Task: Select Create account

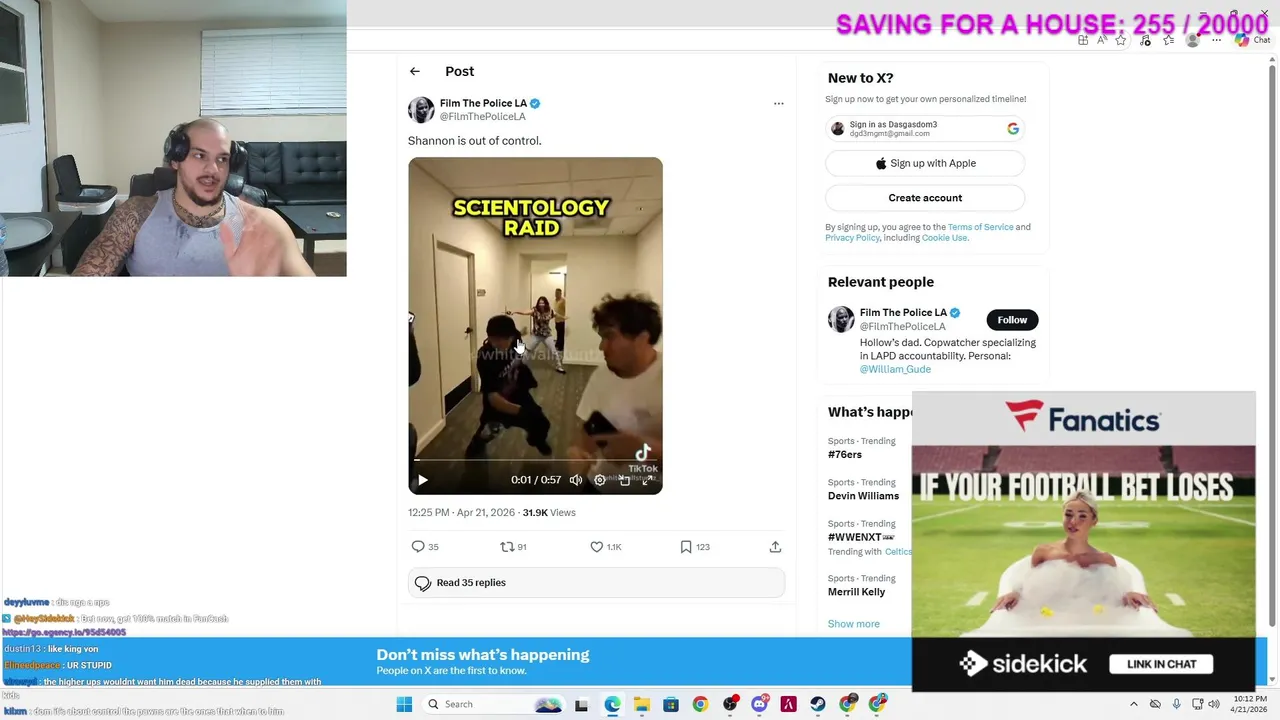Action: (925, 198)
